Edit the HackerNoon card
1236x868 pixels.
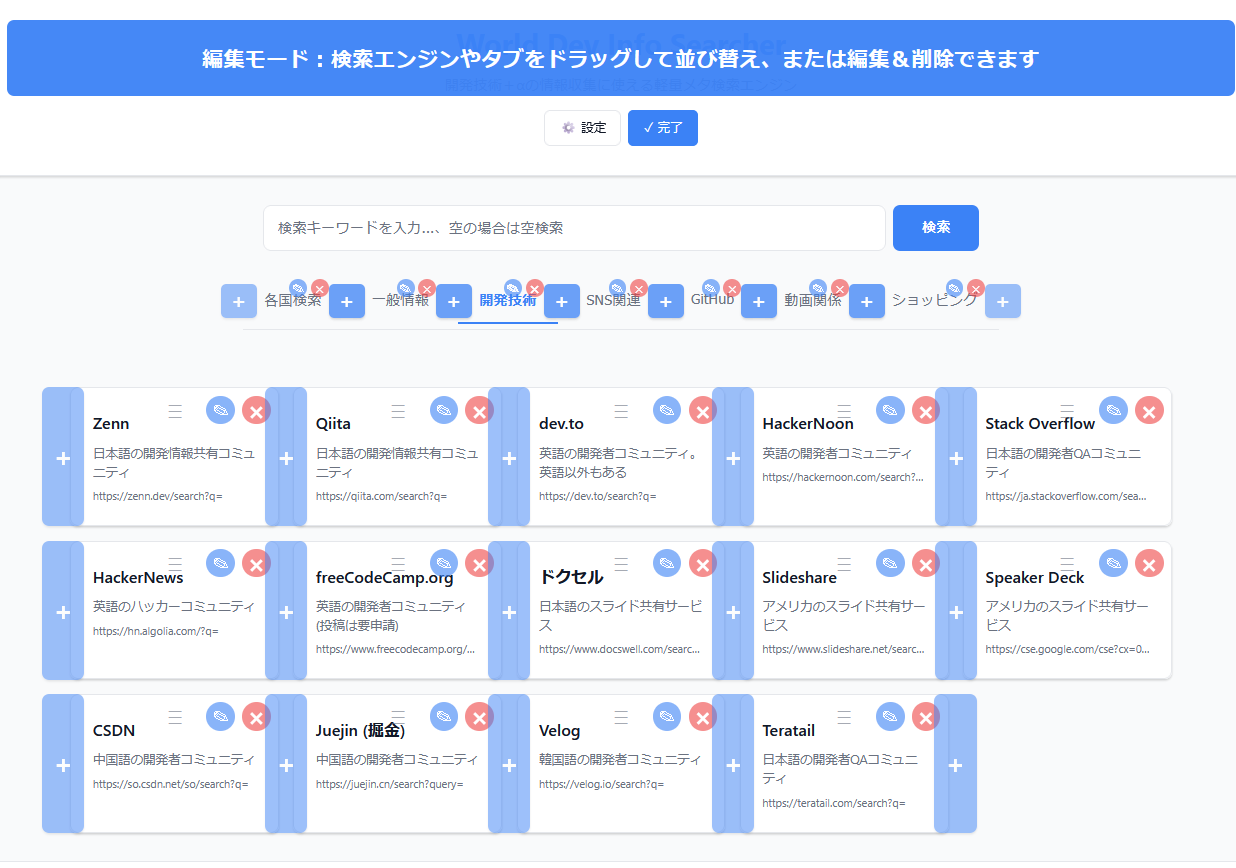[x=890, y=410]
